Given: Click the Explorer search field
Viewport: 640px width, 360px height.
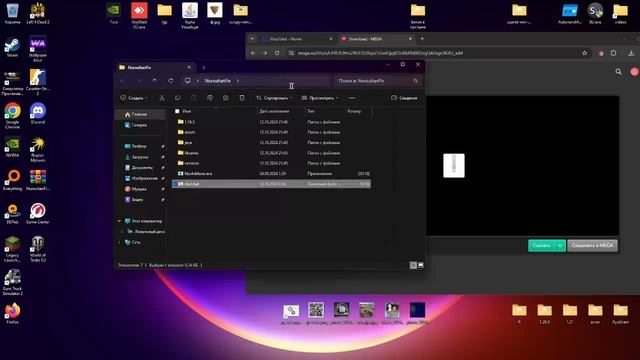Looking at the screenshot, I should [x=378, y=81].
